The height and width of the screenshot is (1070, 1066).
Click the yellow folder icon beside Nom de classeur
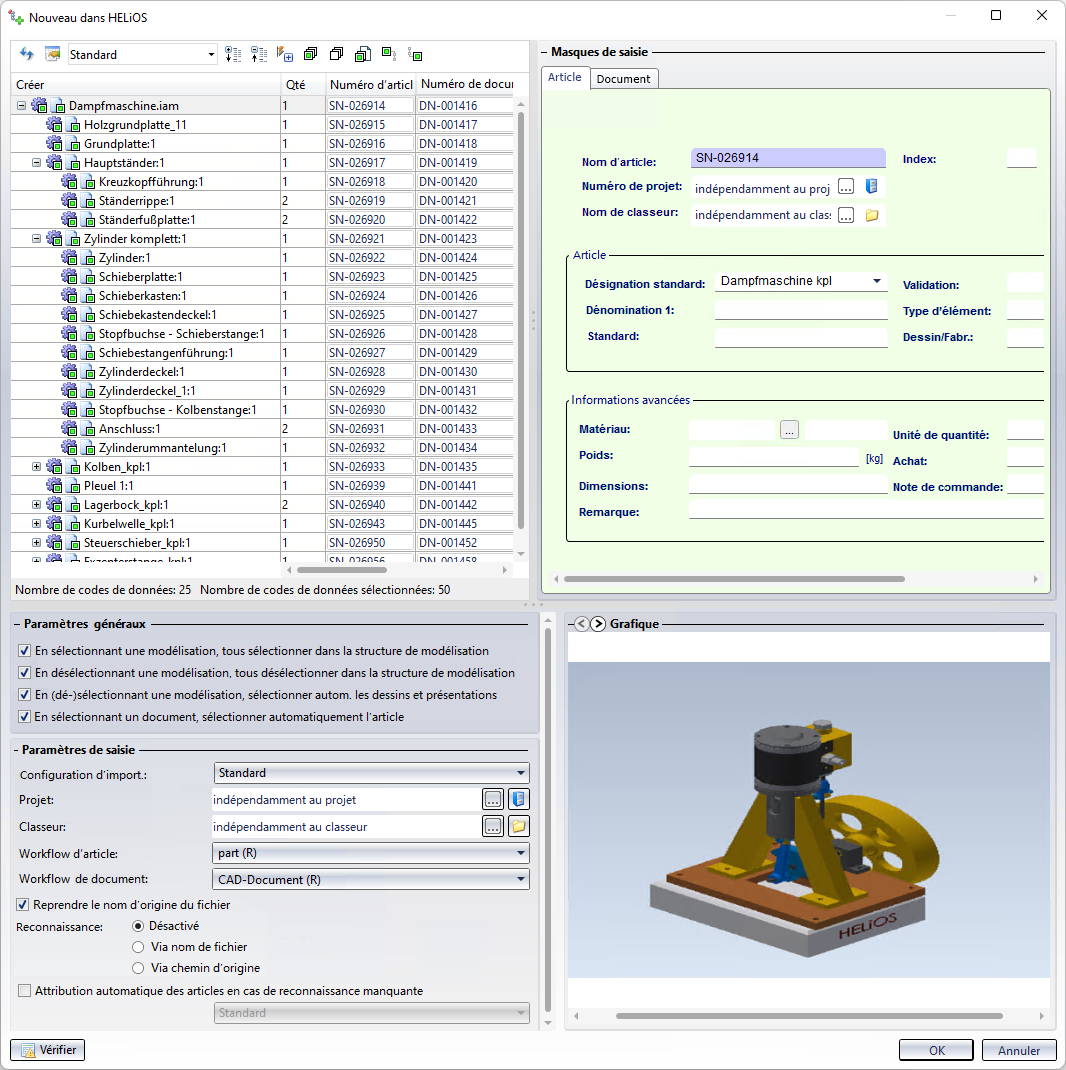[x=871, y=215]
